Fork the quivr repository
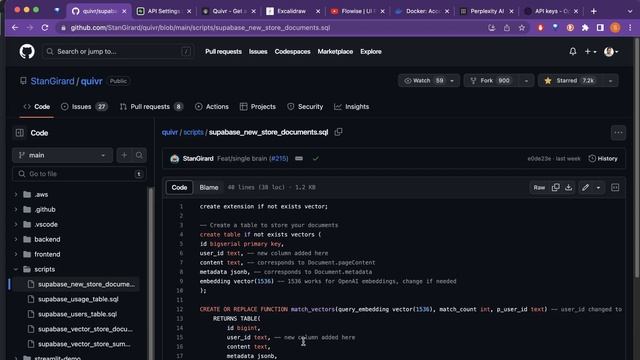This screenshot has width=640, height=360. click(491, 81)
